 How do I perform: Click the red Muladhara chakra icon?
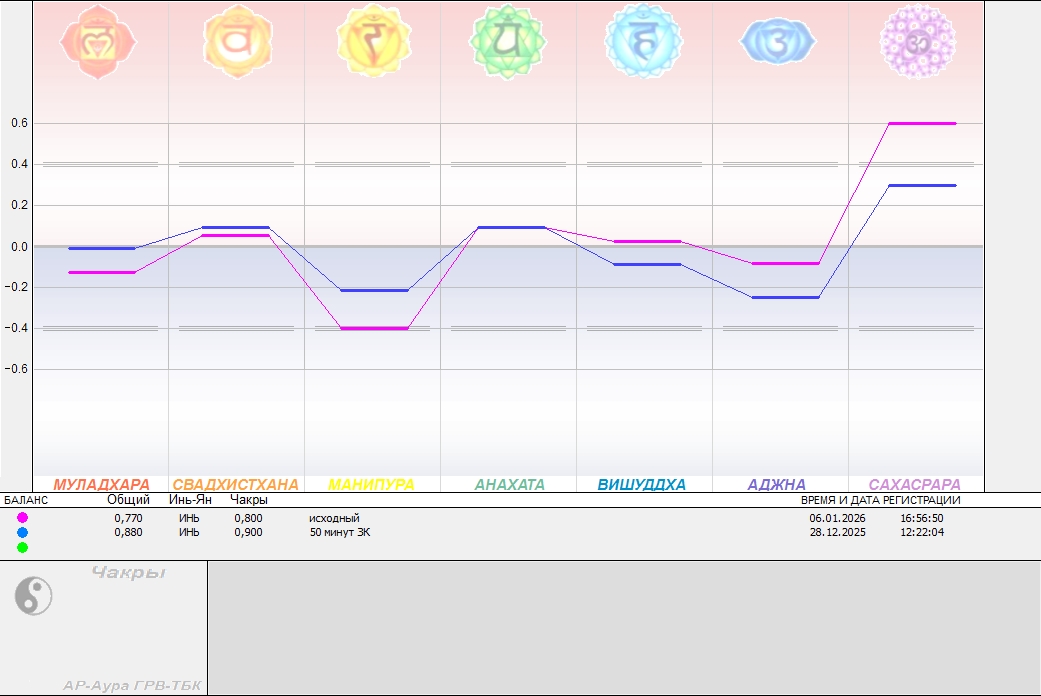pos(98,42)
